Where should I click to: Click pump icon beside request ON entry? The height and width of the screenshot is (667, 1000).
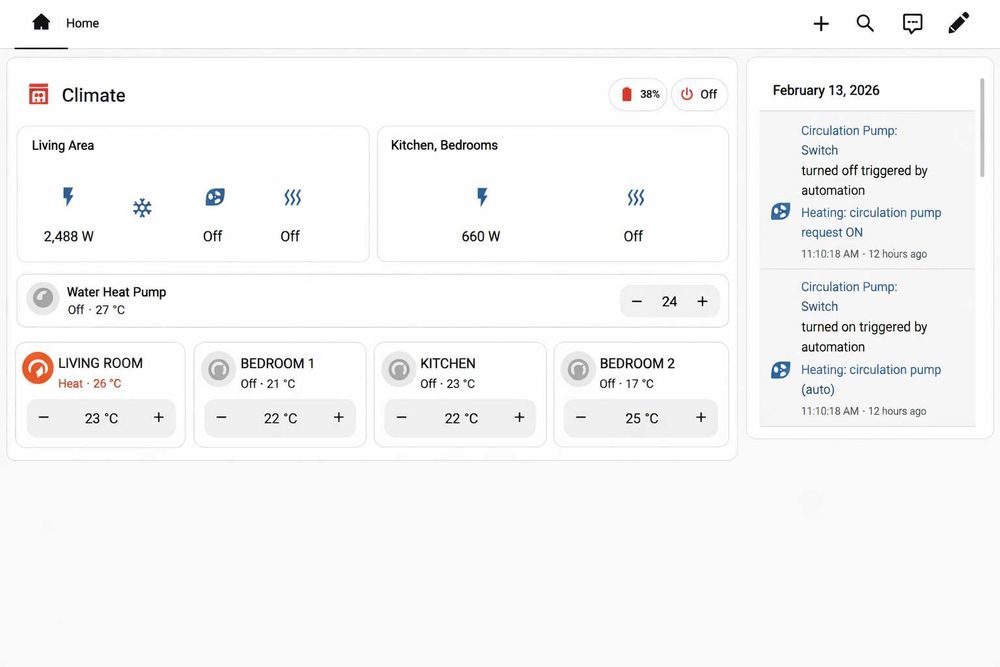pyautogui.click(x=781, y=212)
